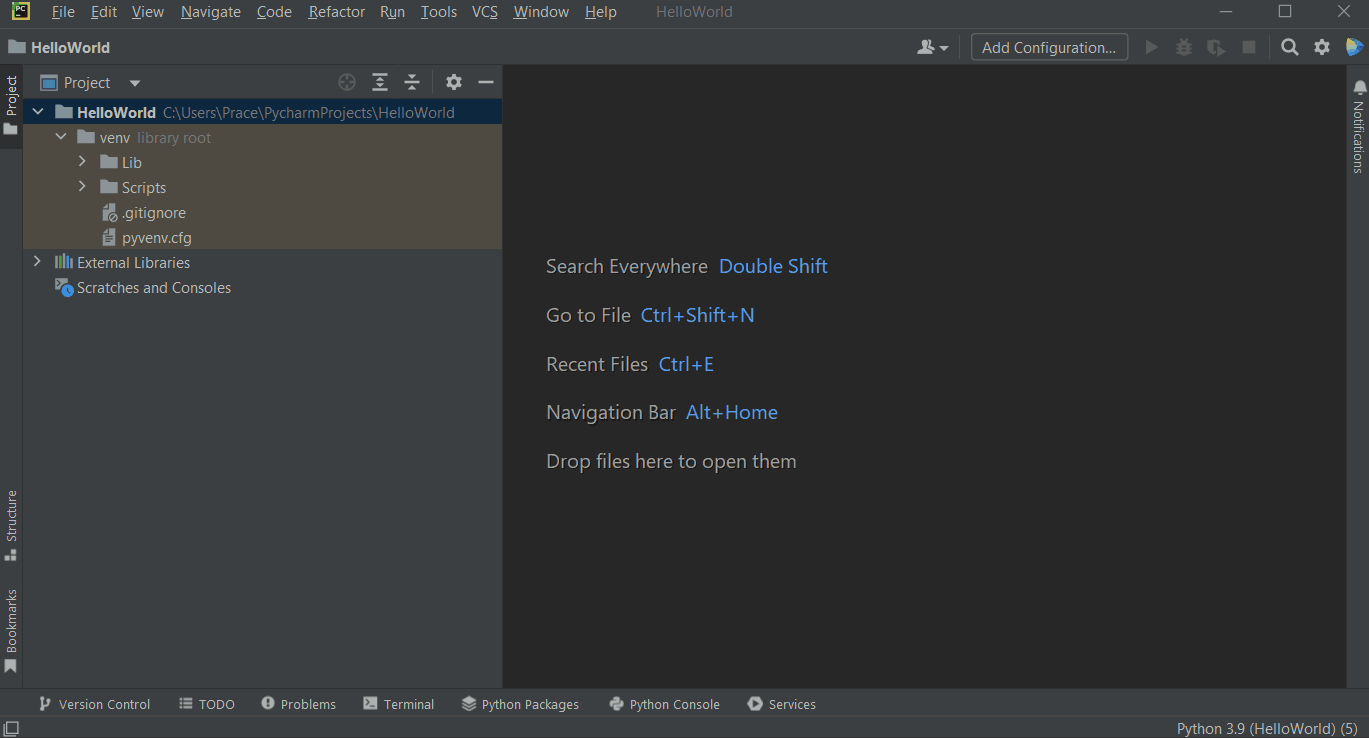Click the Ctrl+Shift+N shortcut text

[697, 315]
